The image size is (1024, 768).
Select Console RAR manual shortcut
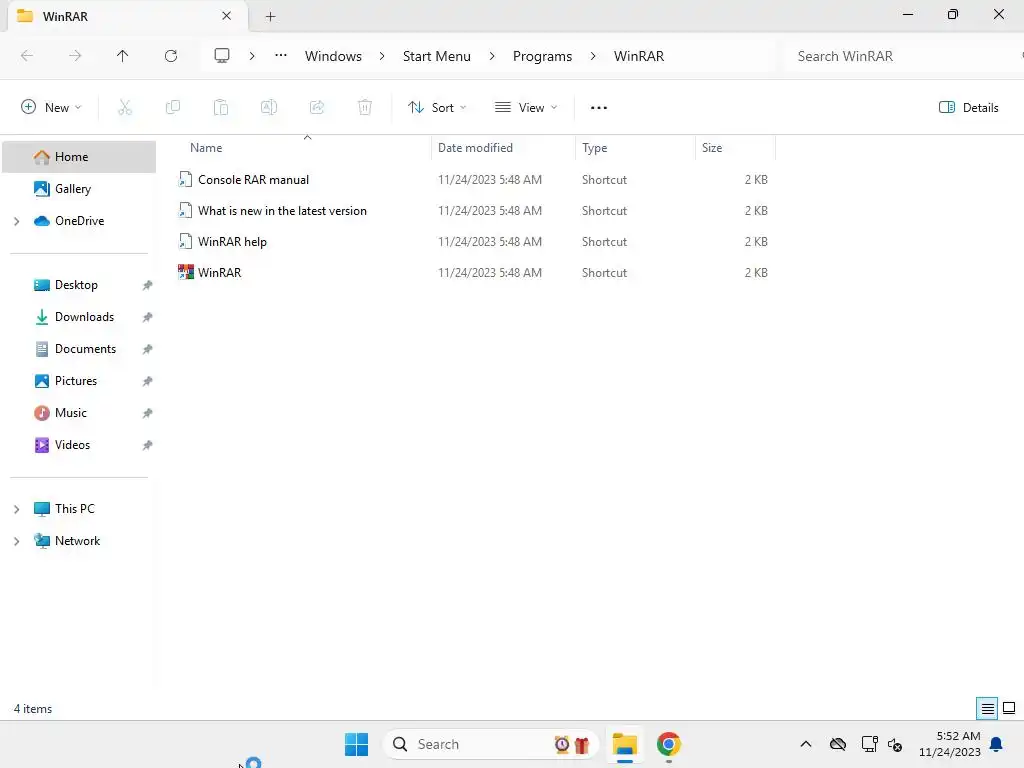pyautogui.click(x=253, y=180)
